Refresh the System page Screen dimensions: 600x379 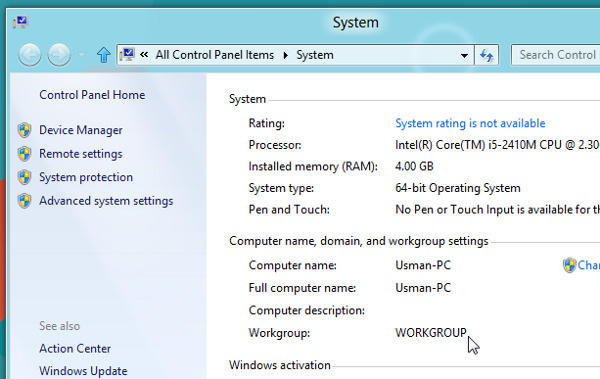click(x=486, y=55)
